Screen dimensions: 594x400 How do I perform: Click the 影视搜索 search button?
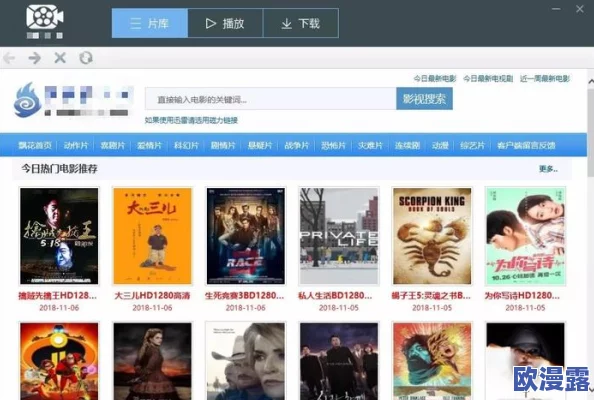[x=424, y=99]
